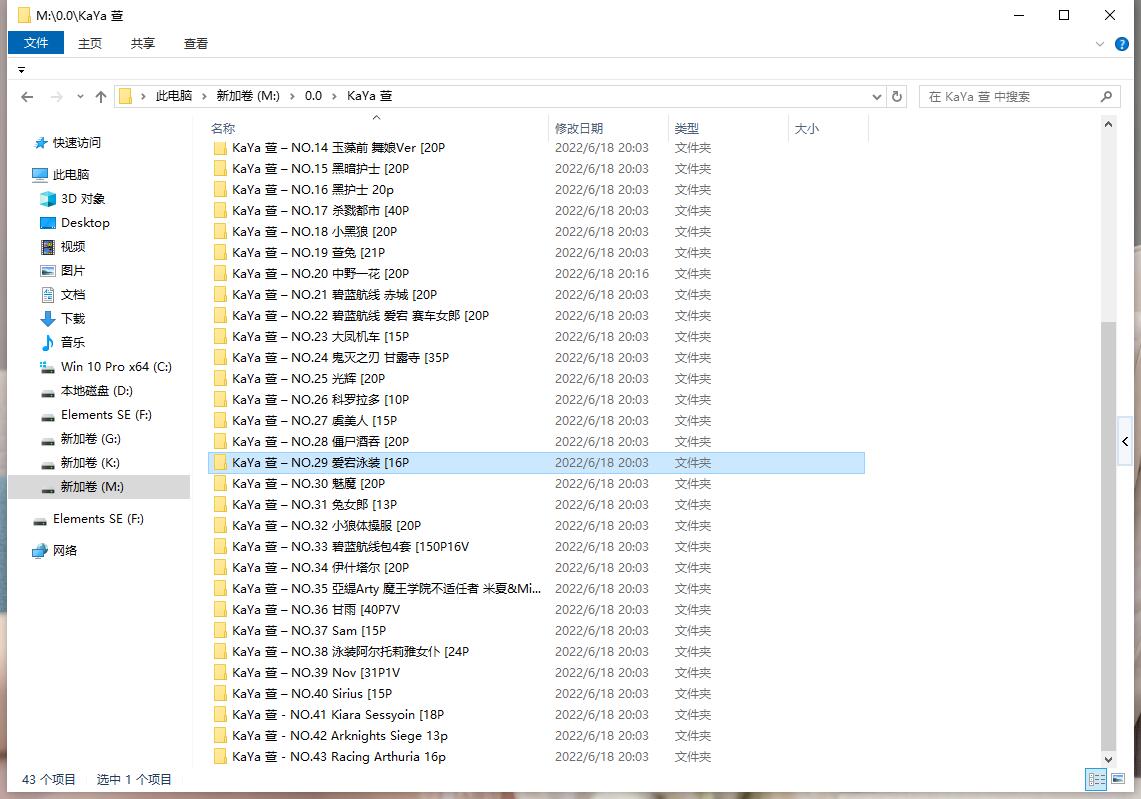Expand the breadcrumb chevron after 0.0
The image size is (1141, 799).
[334, 96]
